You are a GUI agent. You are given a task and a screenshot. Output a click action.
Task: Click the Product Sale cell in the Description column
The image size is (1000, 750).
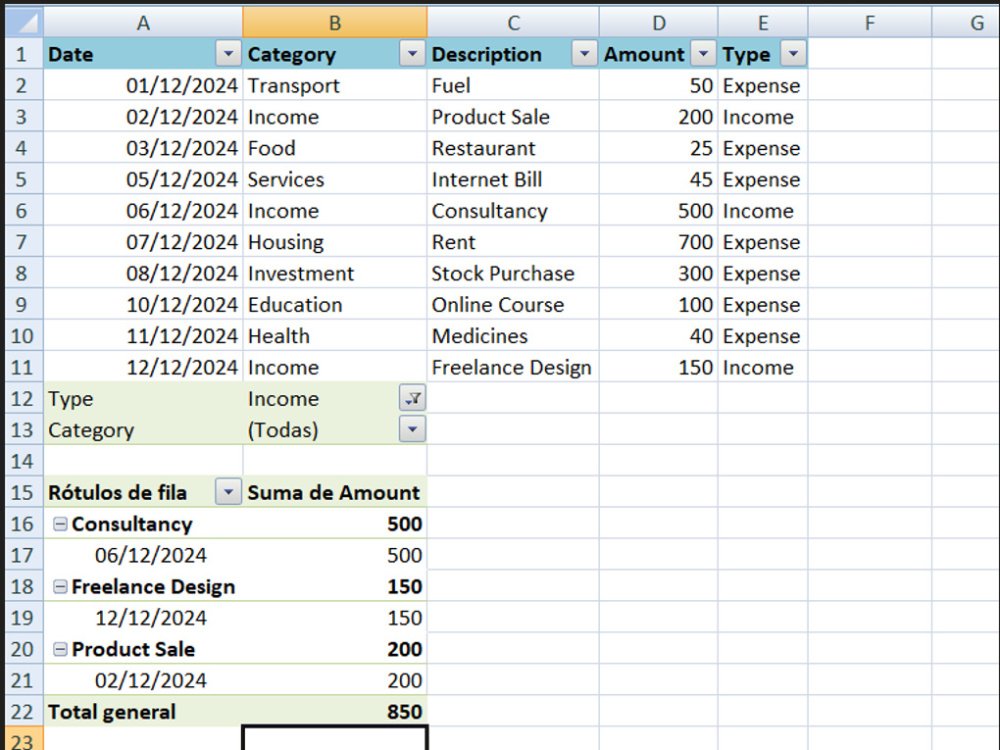point(513,117)
